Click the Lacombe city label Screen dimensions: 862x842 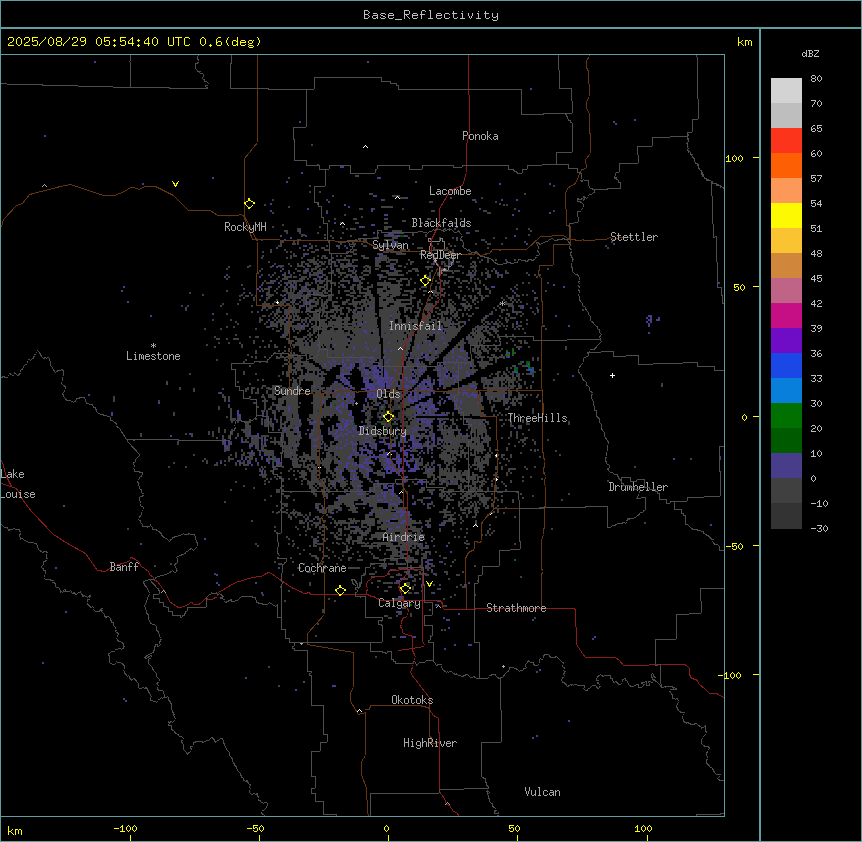450,191
